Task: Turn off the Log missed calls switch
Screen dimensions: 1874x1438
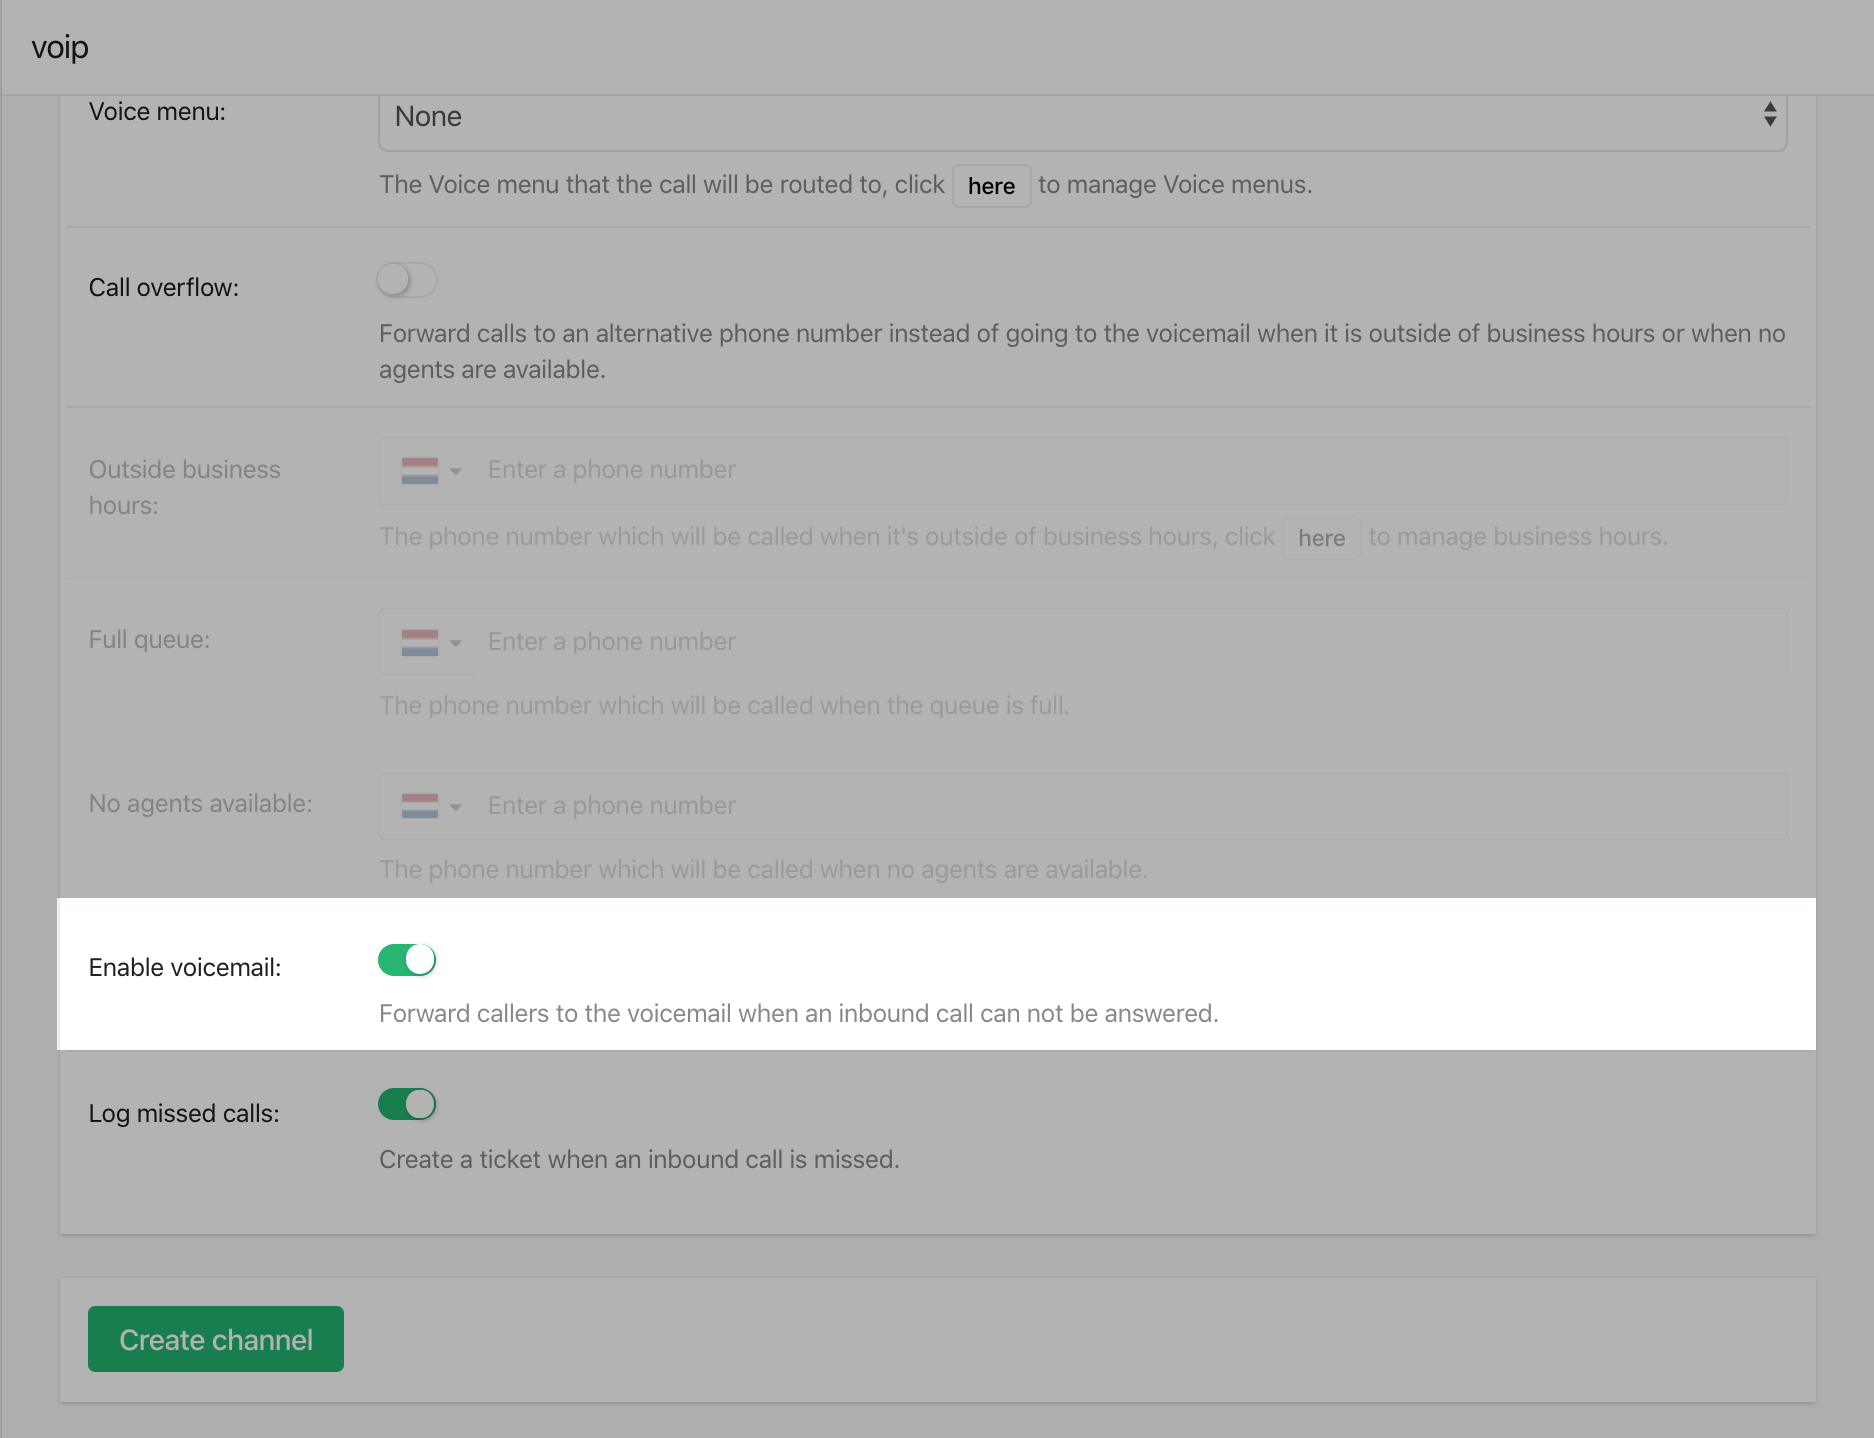Action: (x=407, y=1105)
